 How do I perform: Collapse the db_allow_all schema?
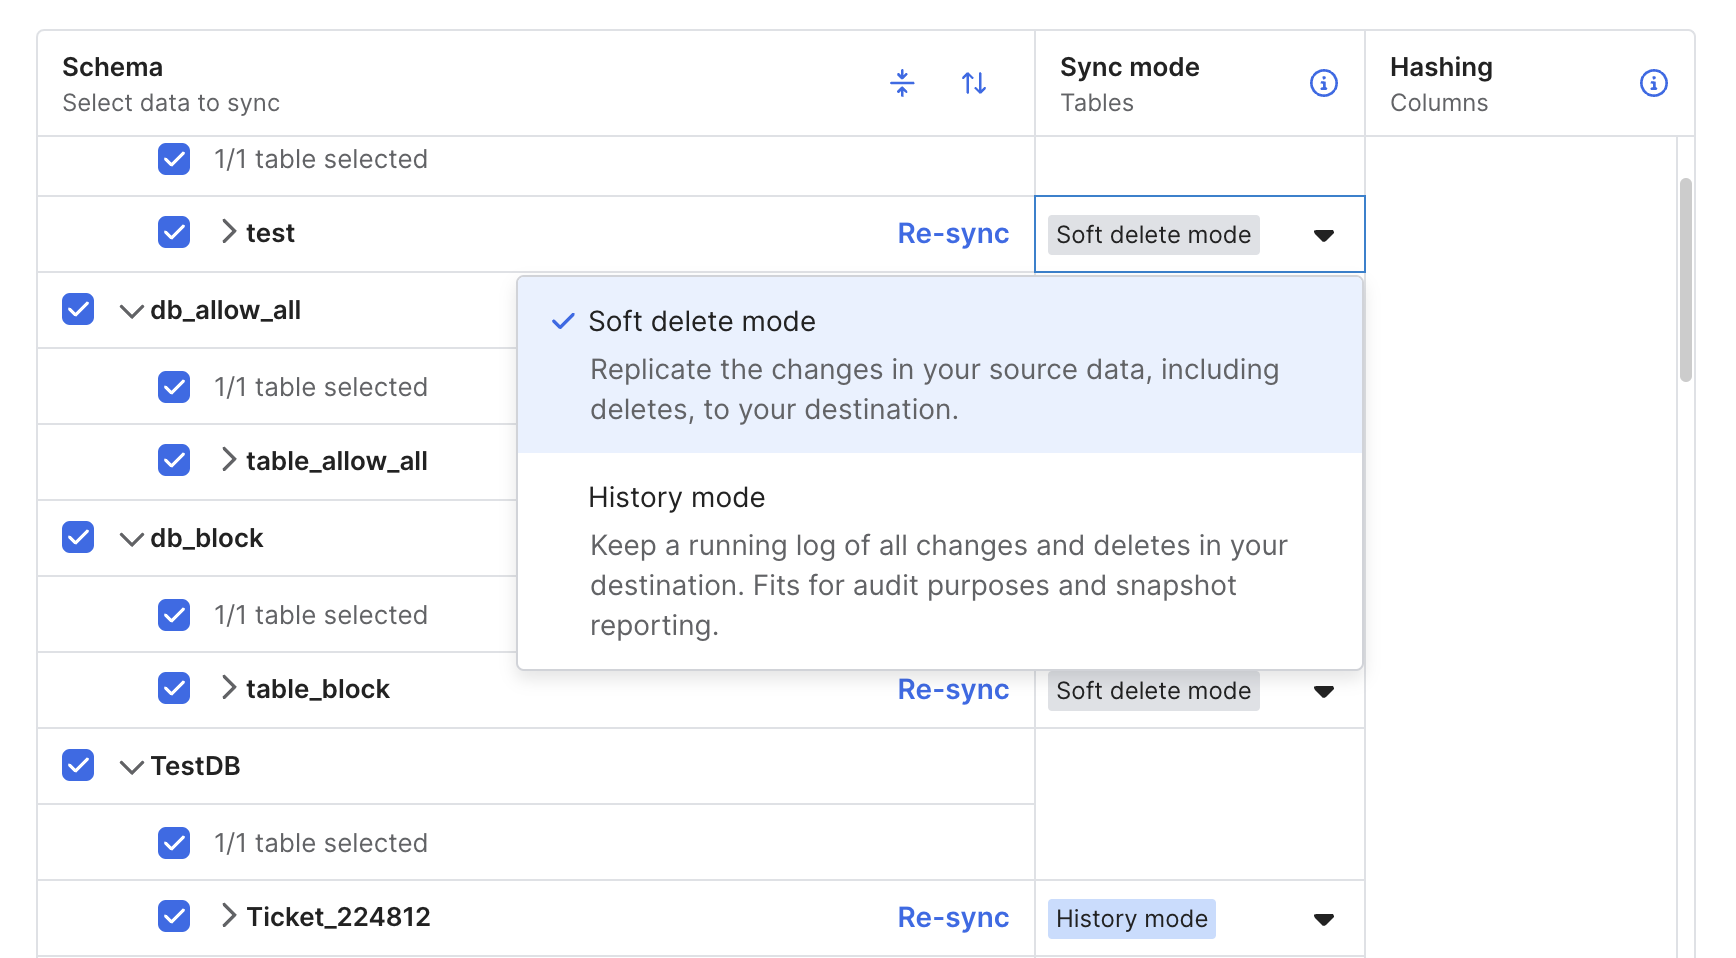[x=131, y=311]
